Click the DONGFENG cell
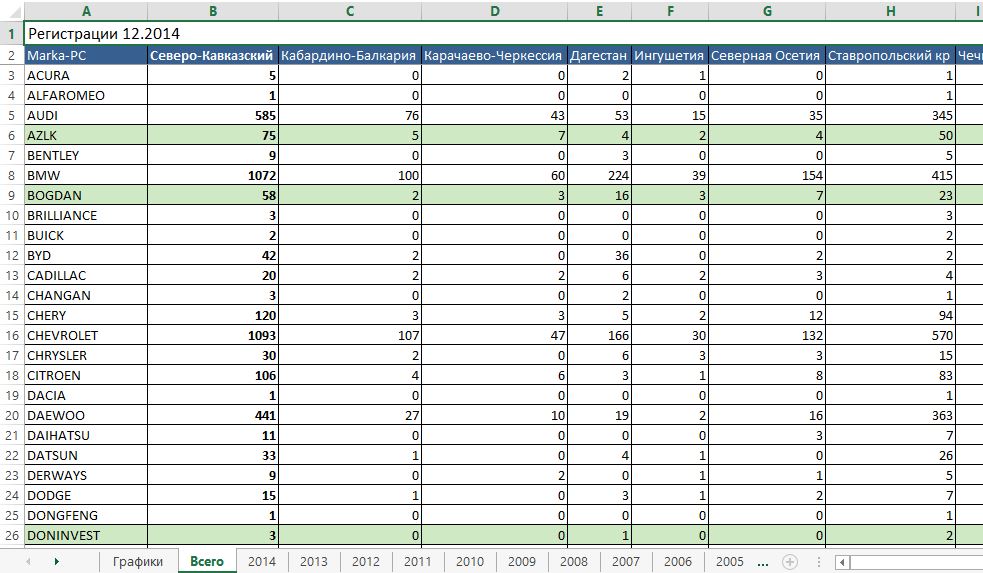The width and height of the screenshot is (983, 573). (x=86, y=515)
